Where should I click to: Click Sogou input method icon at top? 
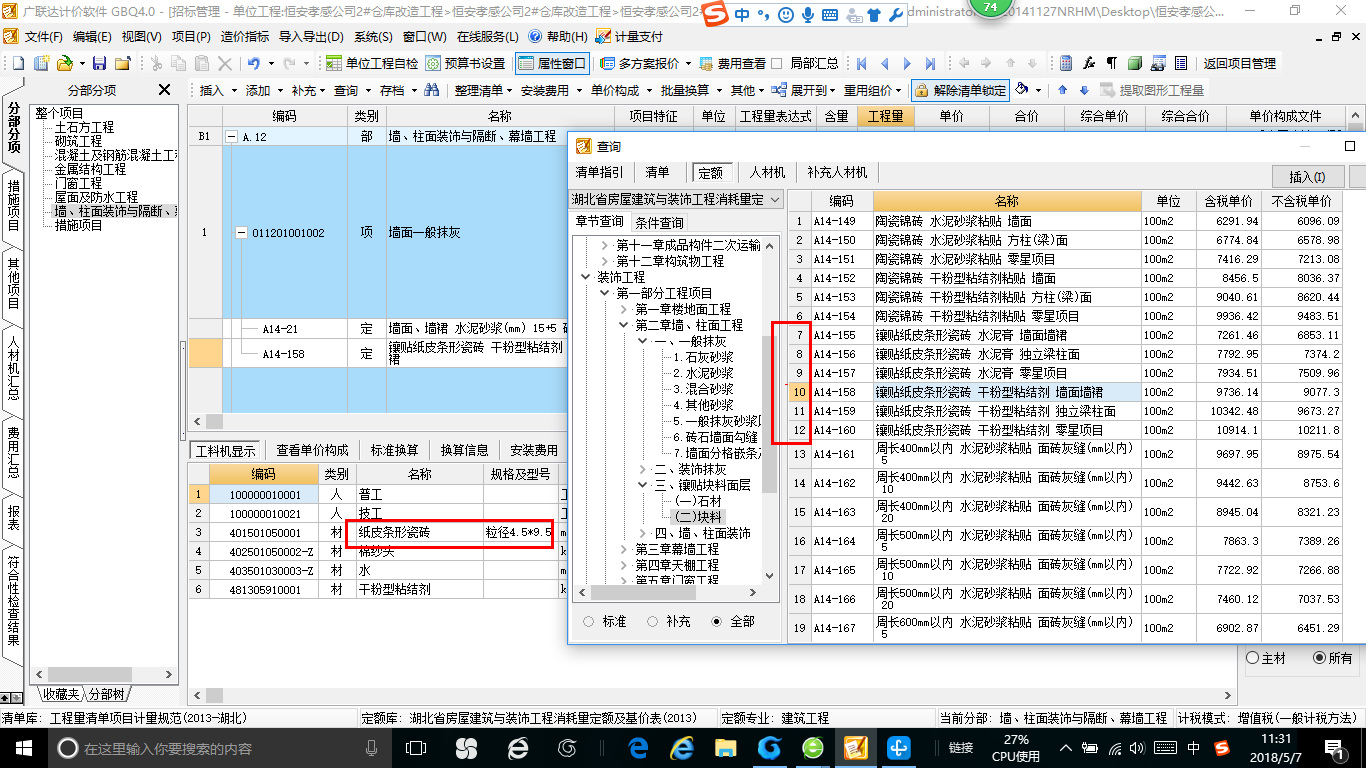coord(716,15)
